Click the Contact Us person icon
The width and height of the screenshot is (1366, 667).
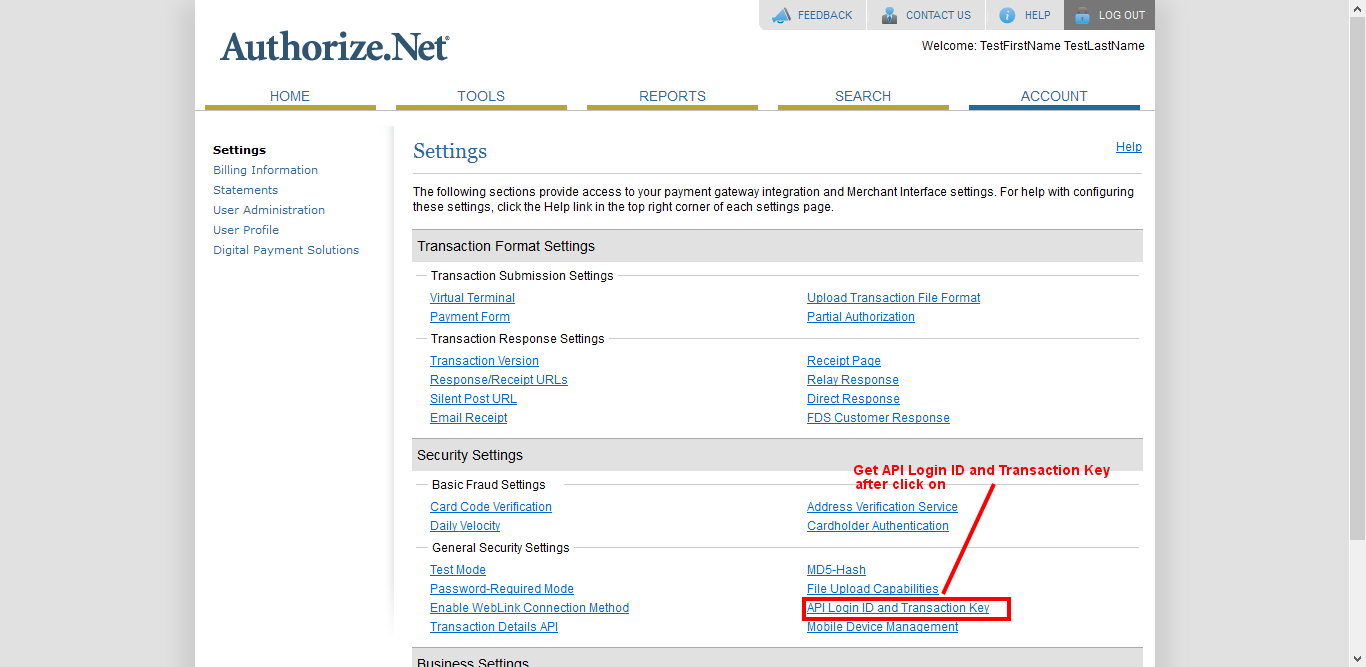889,15
